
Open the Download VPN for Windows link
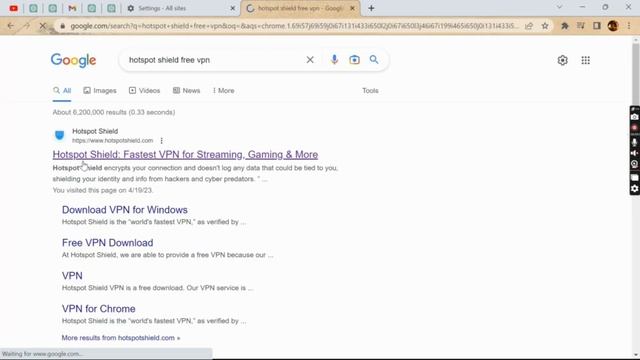pyautogui.click(x=124, y=210)
